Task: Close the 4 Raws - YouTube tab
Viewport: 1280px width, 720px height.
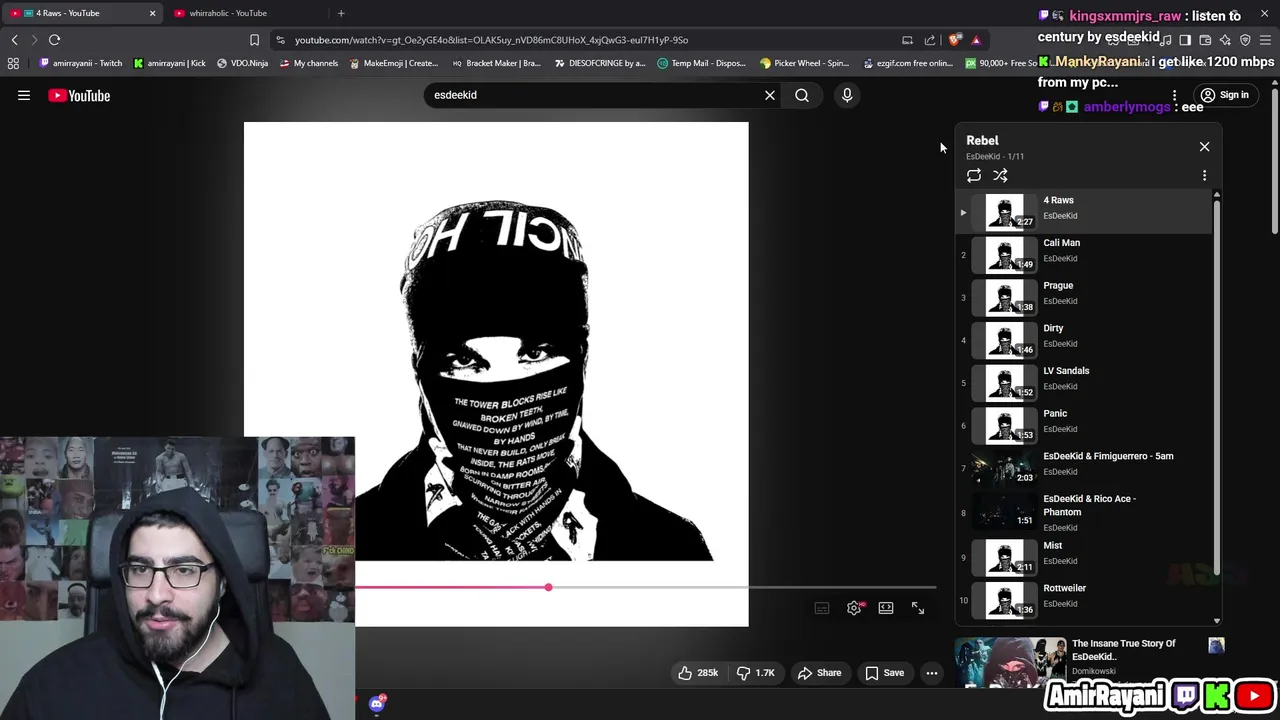Action: pos(152,13)
